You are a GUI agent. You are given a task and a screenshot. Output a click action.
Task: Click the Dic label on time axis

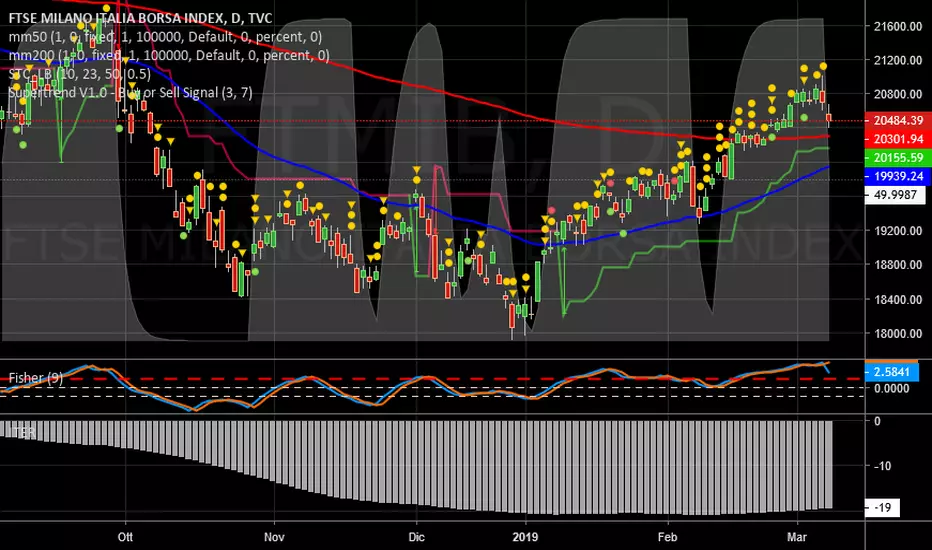[417, 537]
